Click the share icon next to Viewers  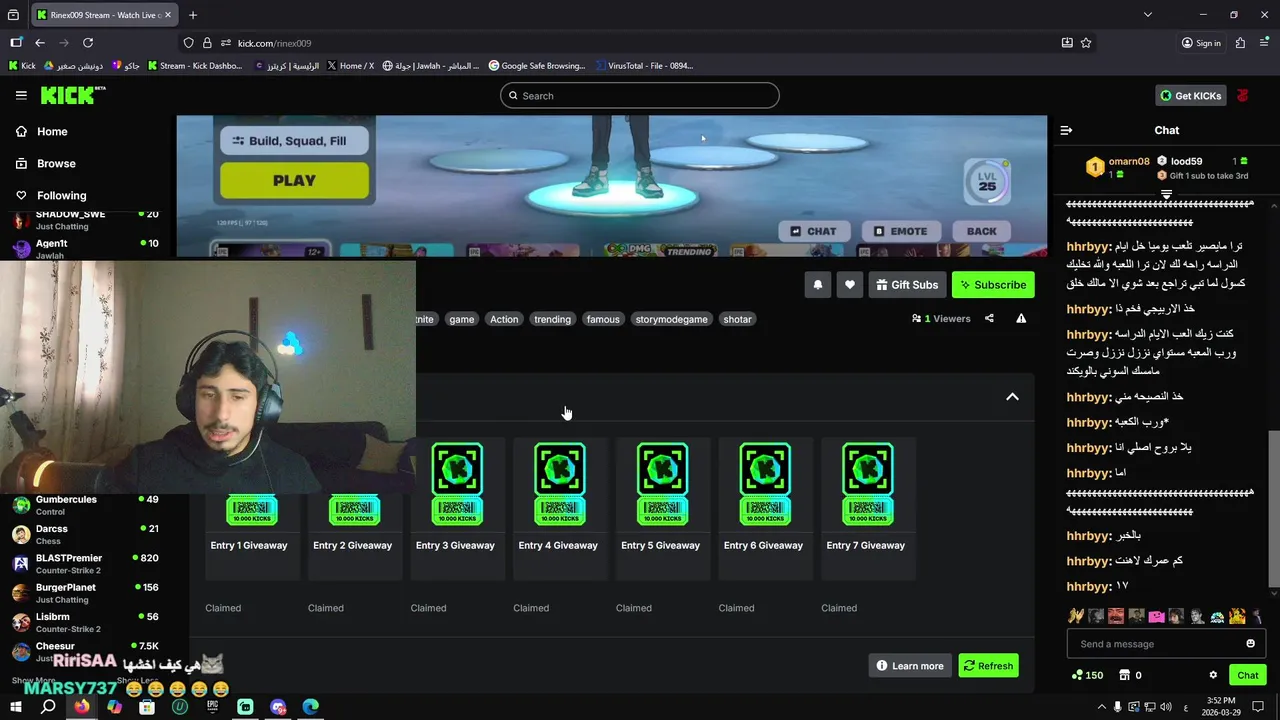point(989,319)
